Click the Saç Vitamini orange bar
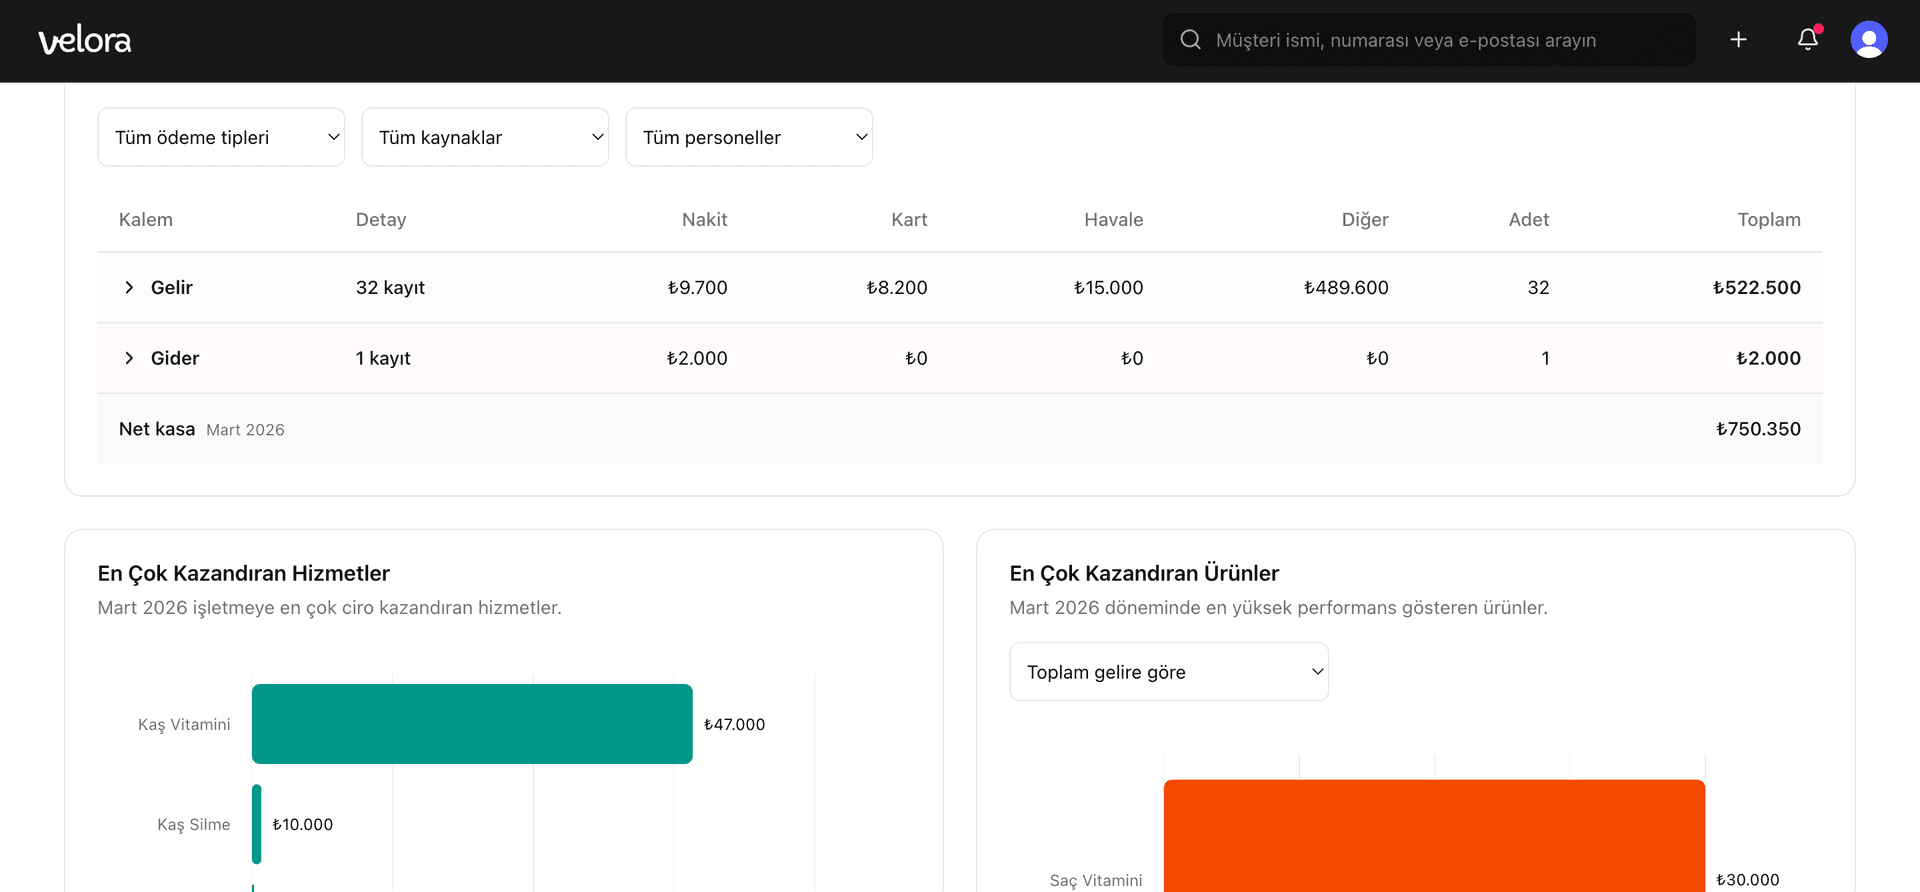The height and width of the screenshot is (892, 1920). click(x=1434, y=835)
